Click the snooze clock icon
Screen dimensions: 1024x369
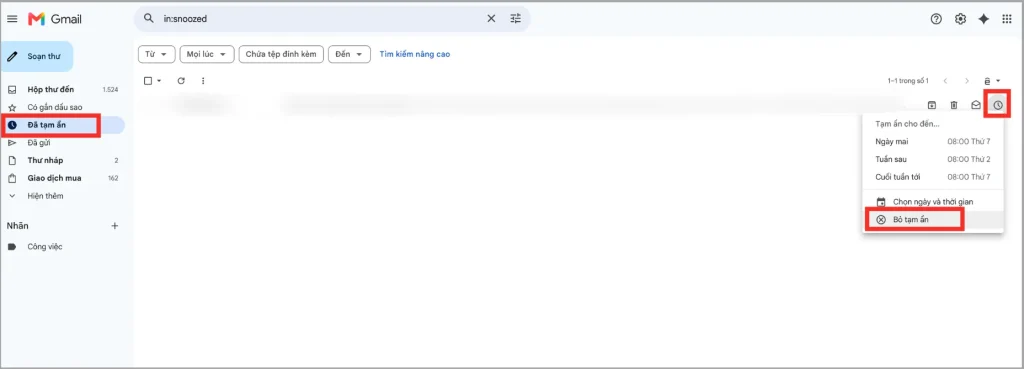pos(998,105)
